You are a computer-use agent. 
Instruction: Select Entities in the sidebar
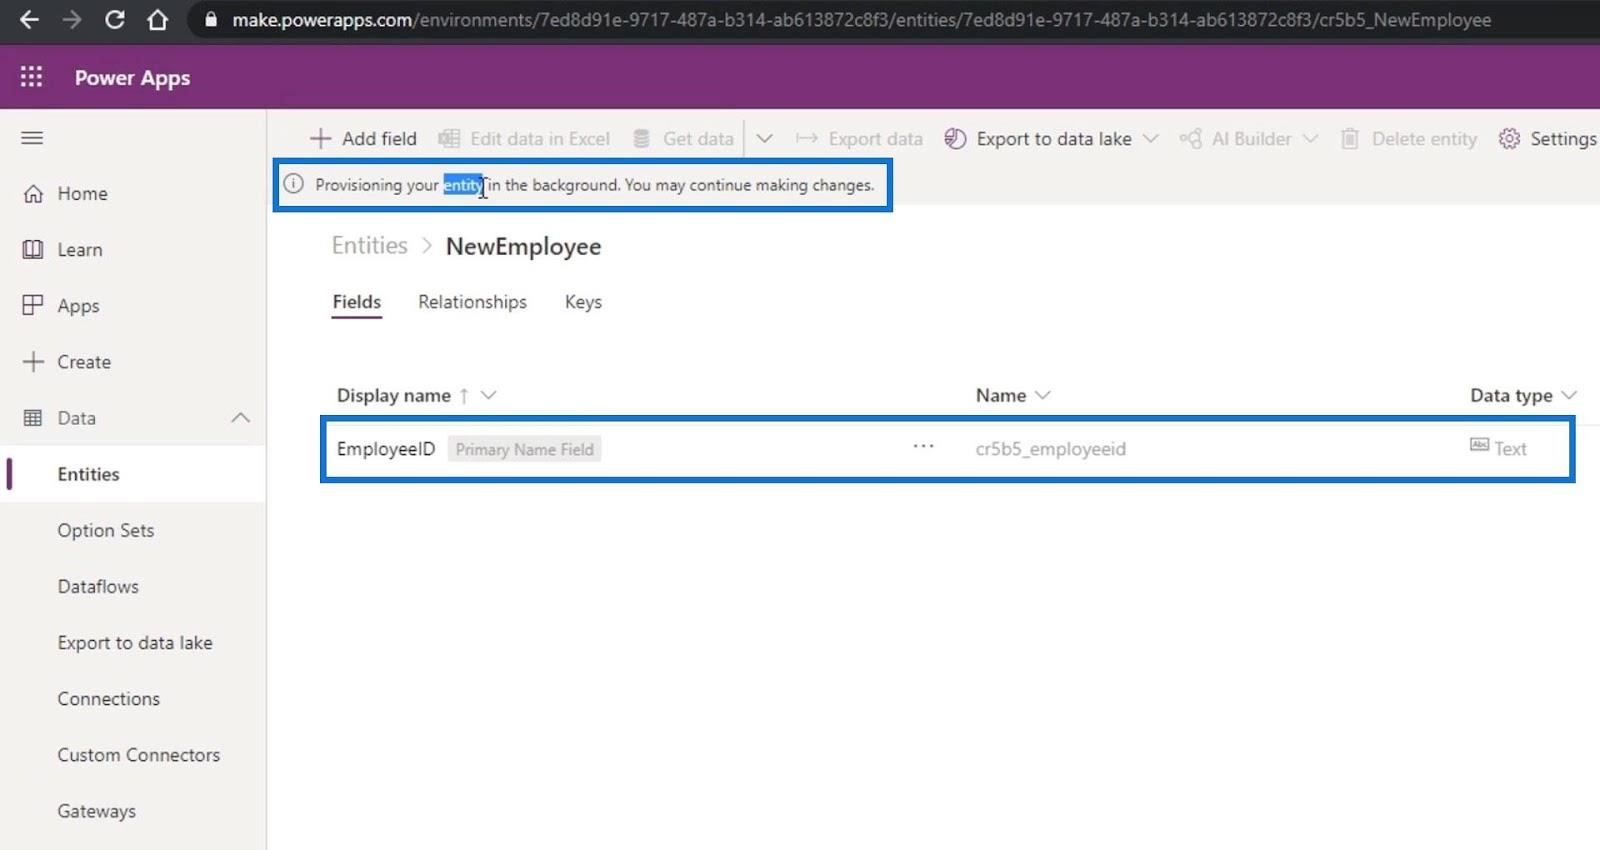click(x=88, y=474)
